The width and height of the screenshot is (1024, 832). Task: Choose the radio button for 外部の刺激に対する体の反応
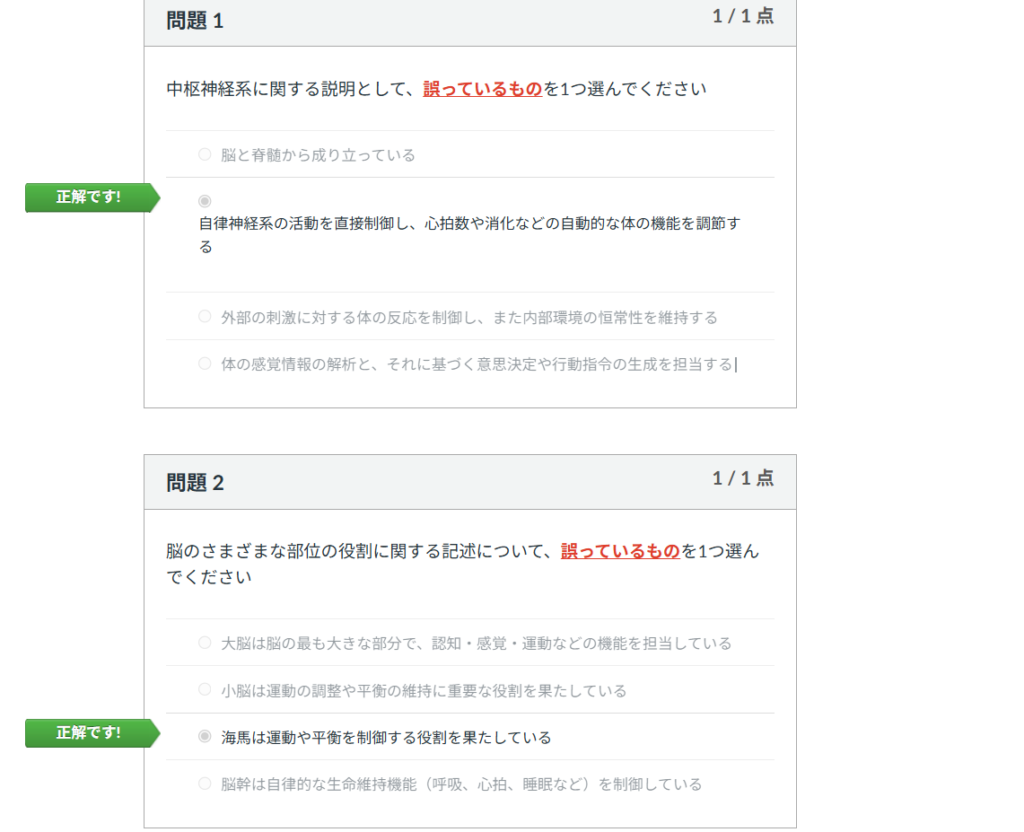205,317
